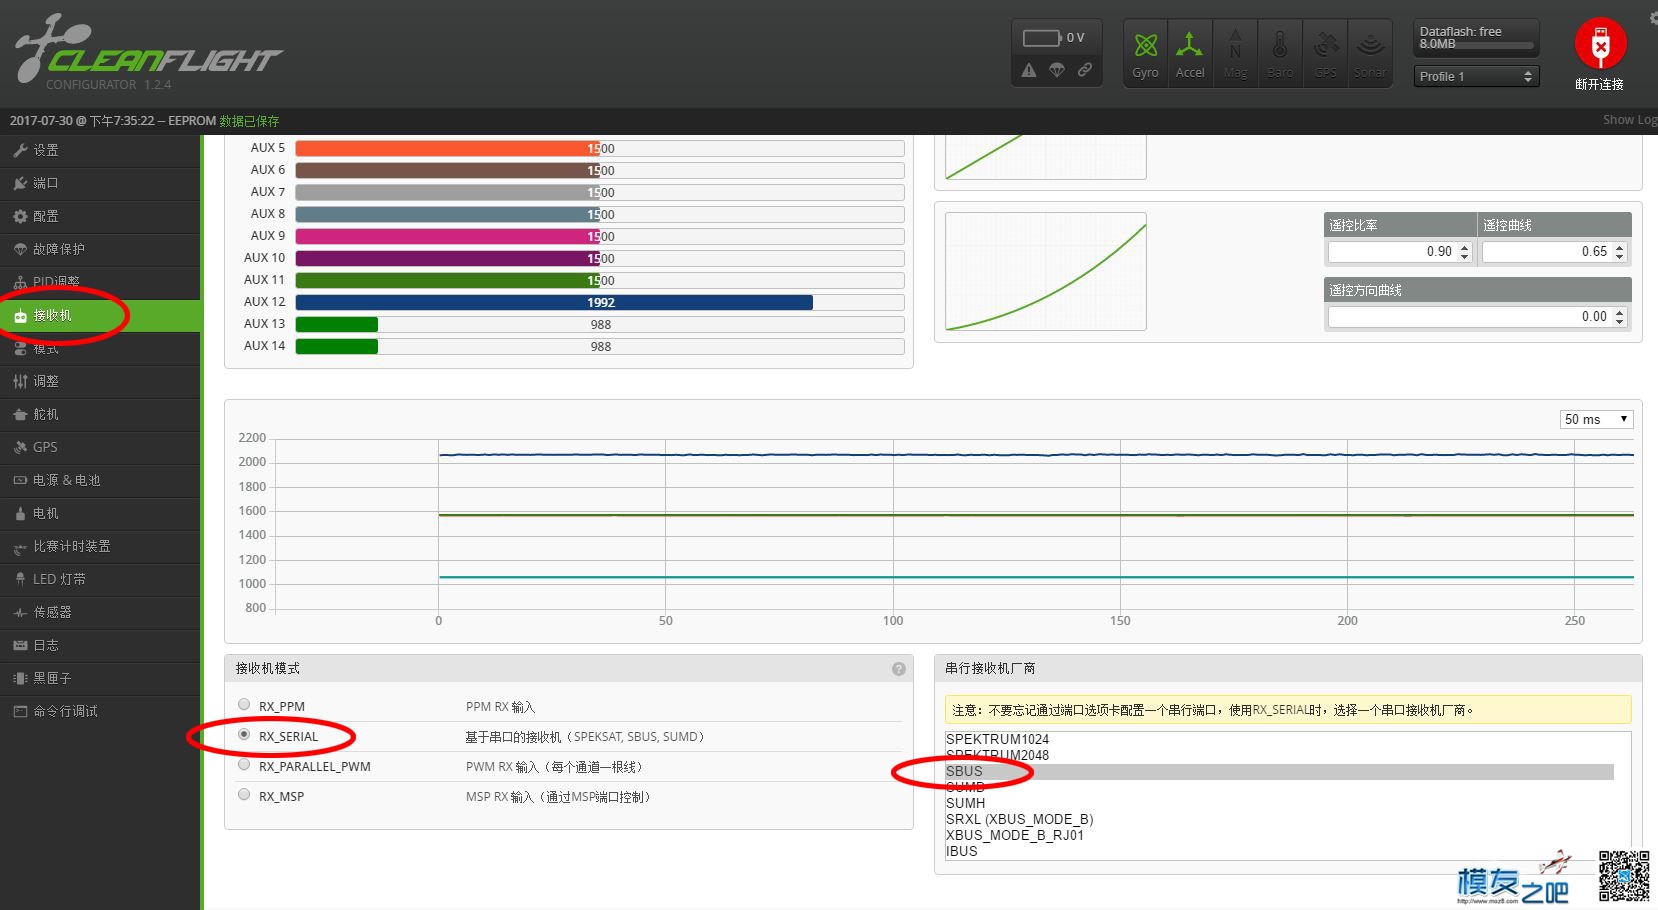Open the Show Log link
The image size is (1658, 910).
[x=1629, y=120]
